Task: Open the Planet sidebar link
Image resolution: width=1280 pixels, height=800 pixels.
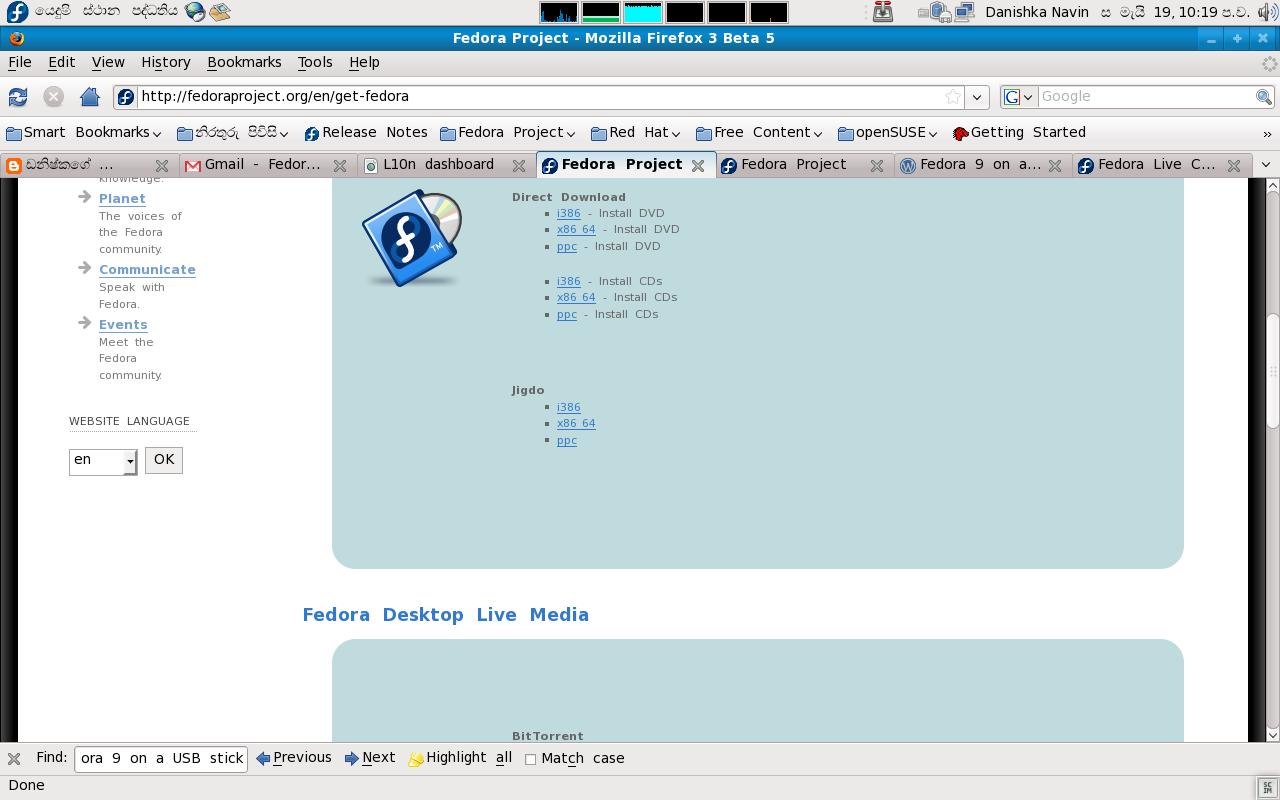Action: (122, 199)
